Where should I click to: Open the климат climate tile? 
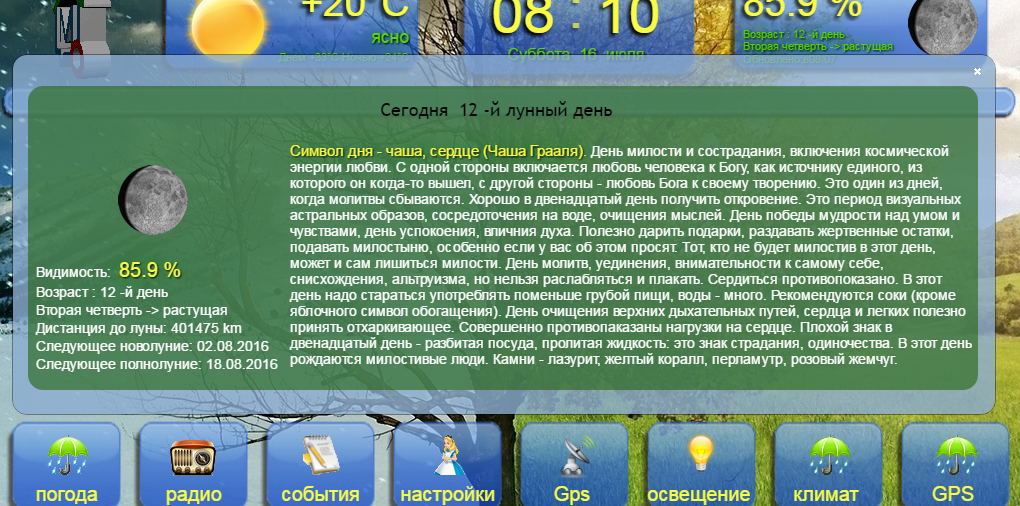click(x=828, y=464)
